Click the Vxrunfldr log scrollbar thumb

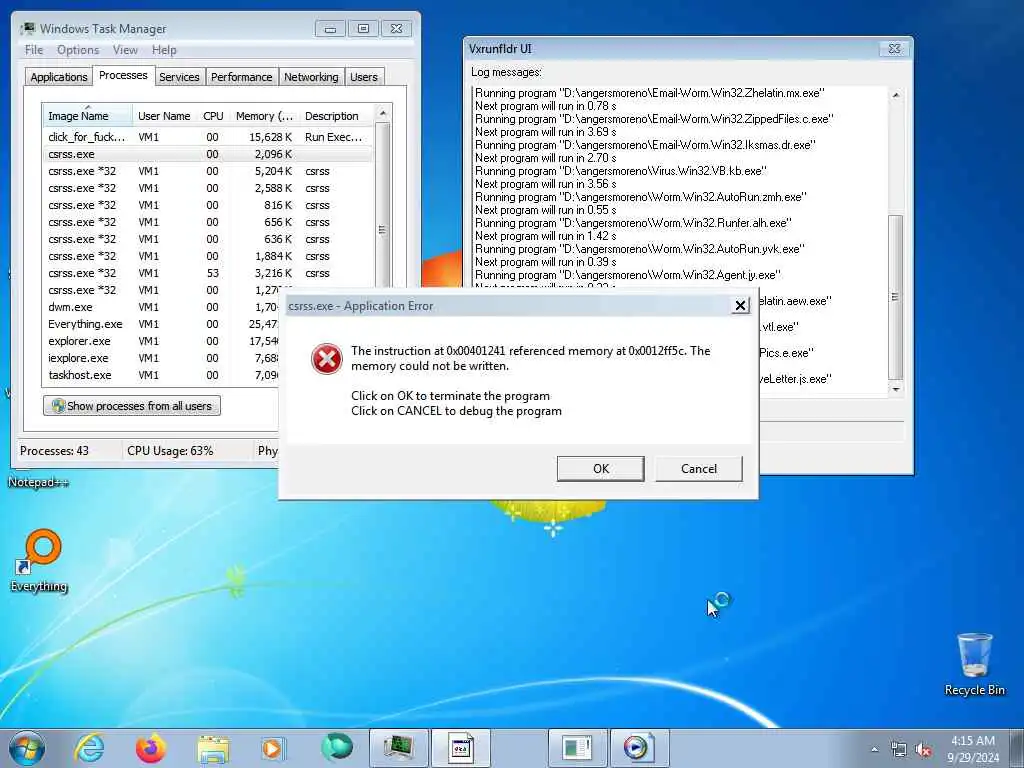(x=895, y=296)
